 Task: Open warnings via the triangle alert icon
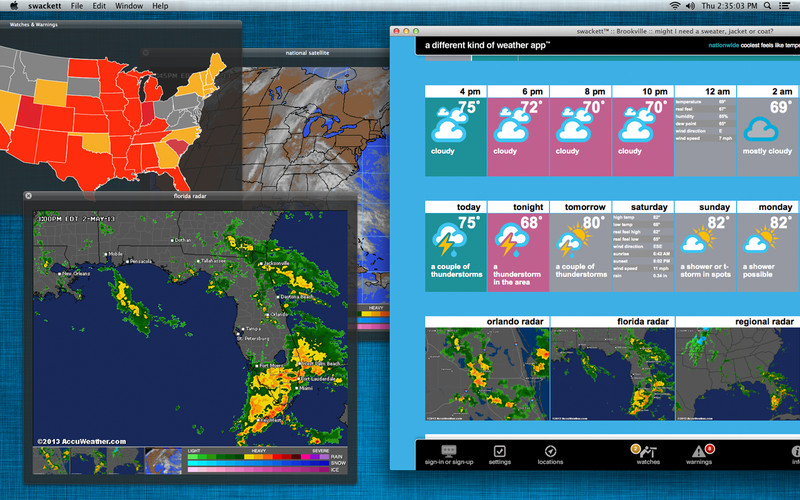pyautogui.click(x=698, y=452)
